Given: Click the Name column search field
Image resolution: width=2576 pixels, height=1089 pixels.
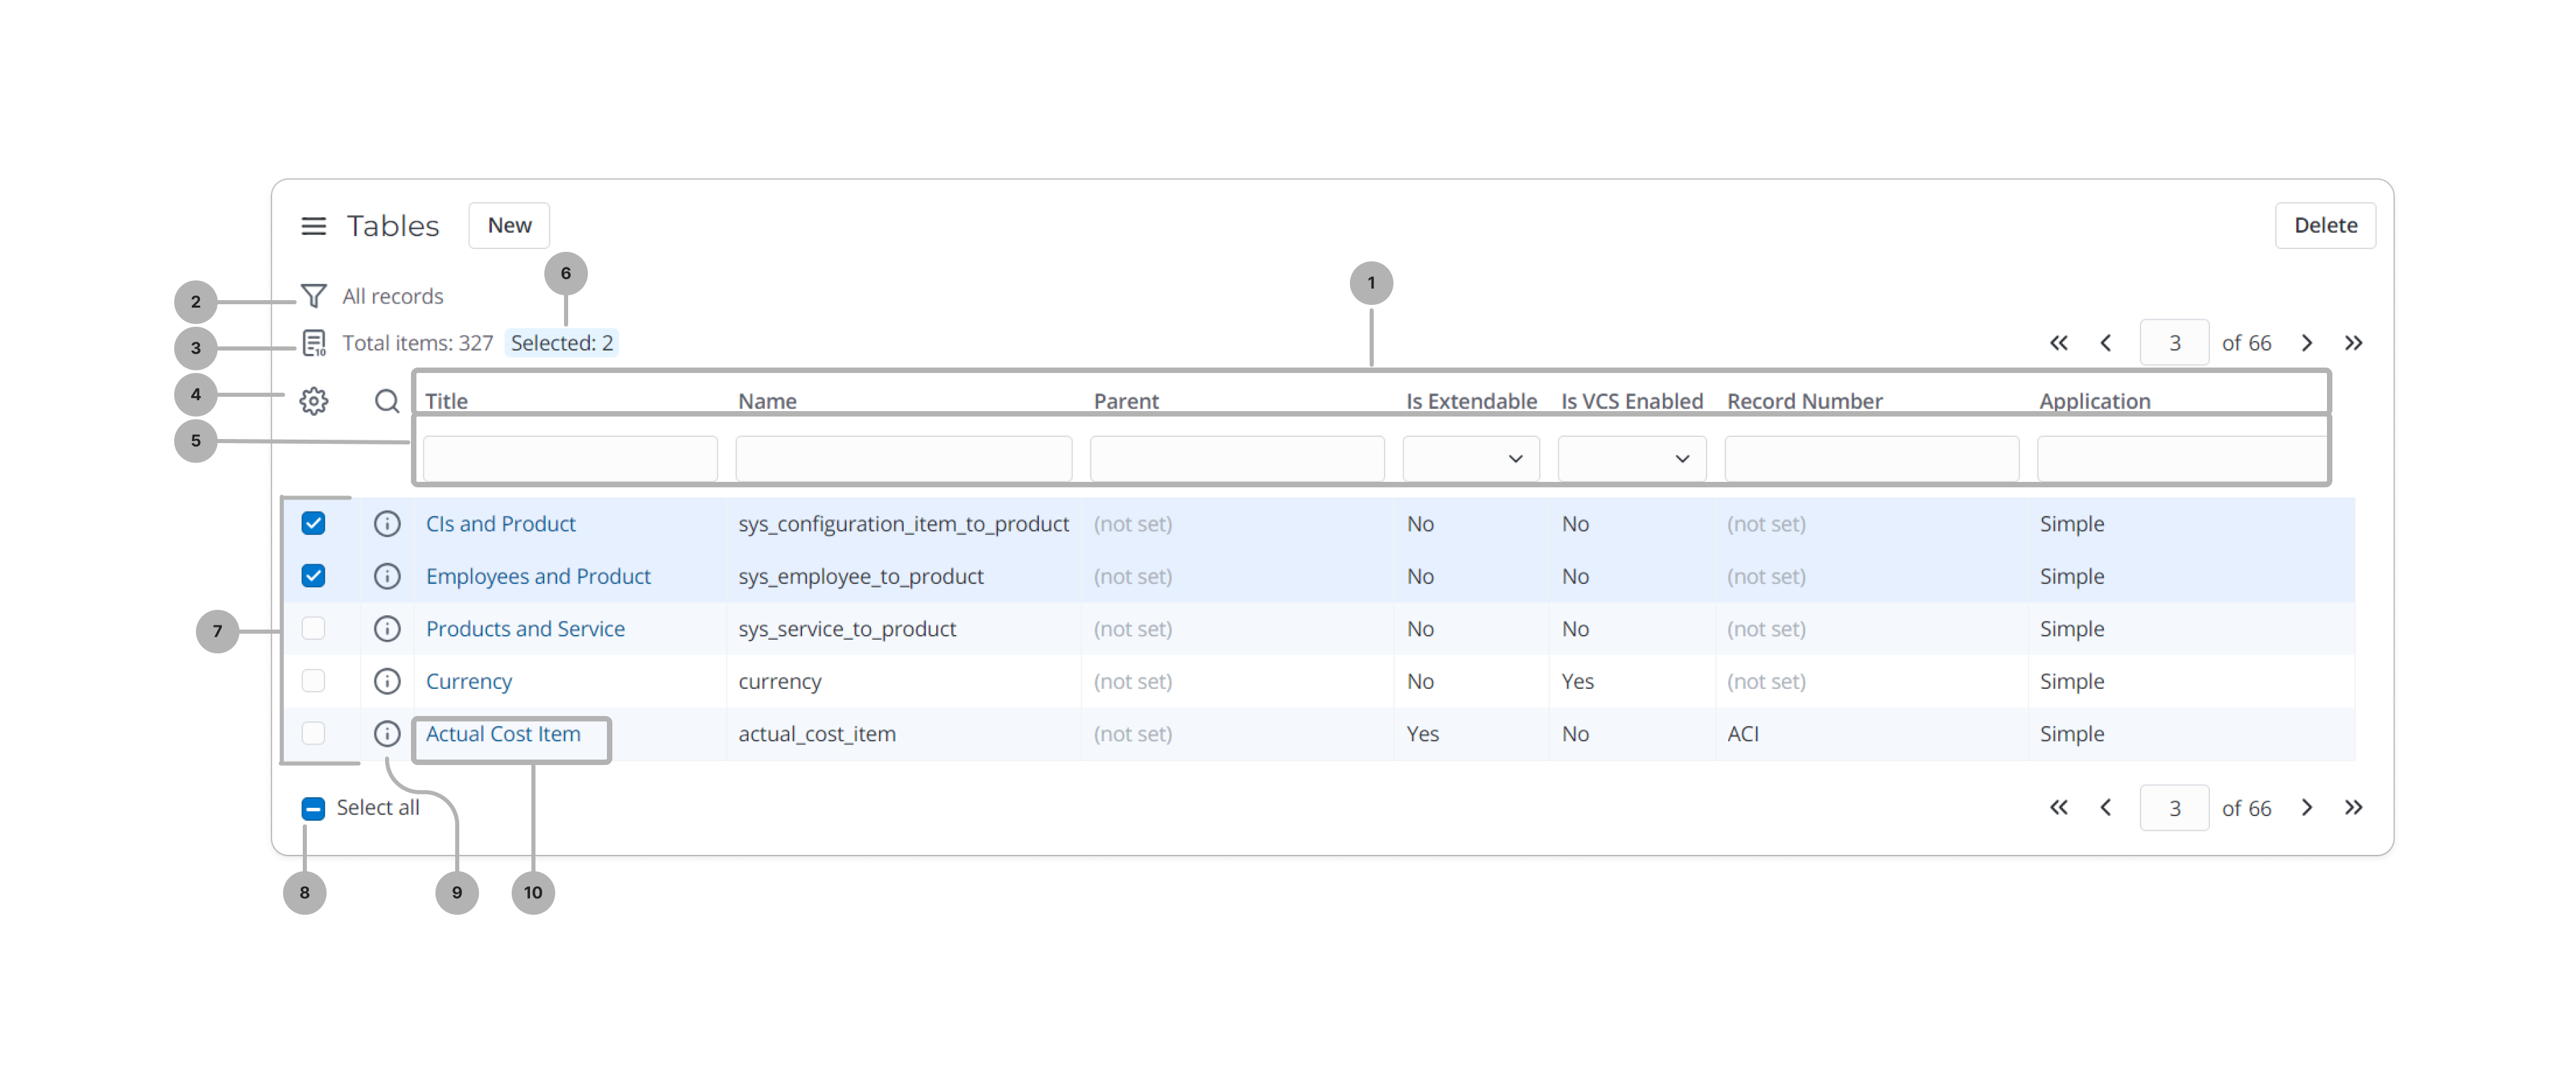Looking at the screenshot, I should [903, 459].
